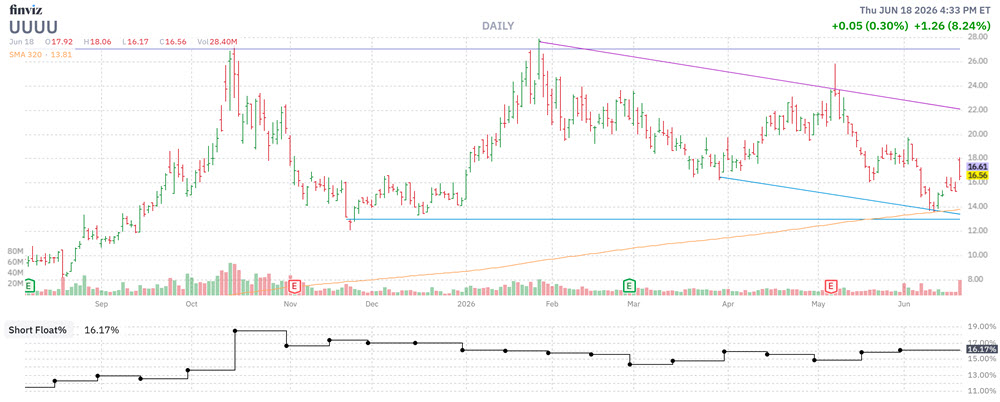This screenshot has width=1000, height=402.
Task: Open the green earnings marker near August
Action: 29,286
